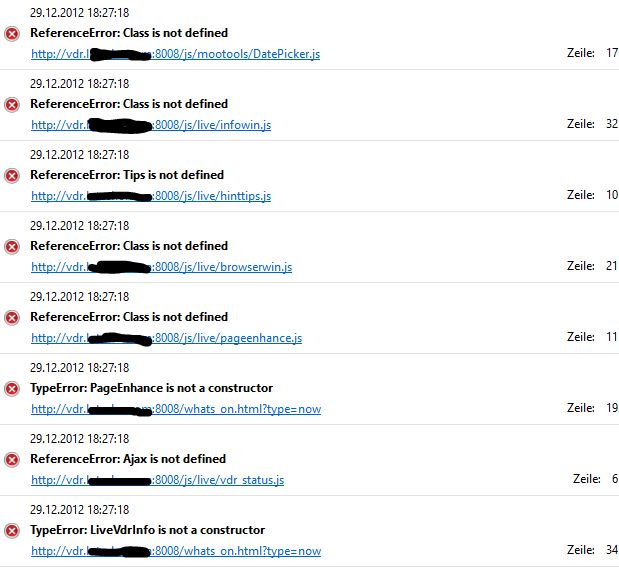Select the error icon next to "Tips is not defined"
Viewport: 619px width, 573px height.
pyautogui.click(x=12, y=176)
